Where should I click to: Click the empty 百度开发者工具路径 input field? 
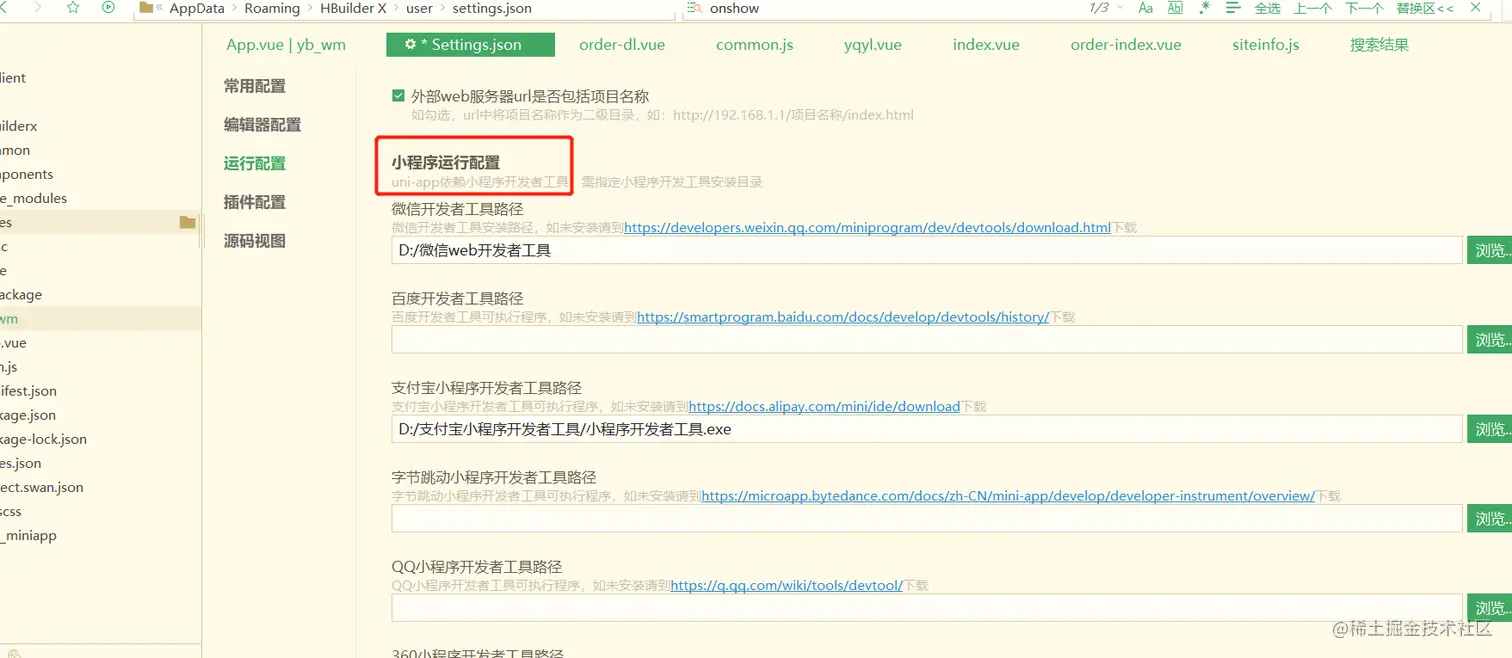point(927,340)
